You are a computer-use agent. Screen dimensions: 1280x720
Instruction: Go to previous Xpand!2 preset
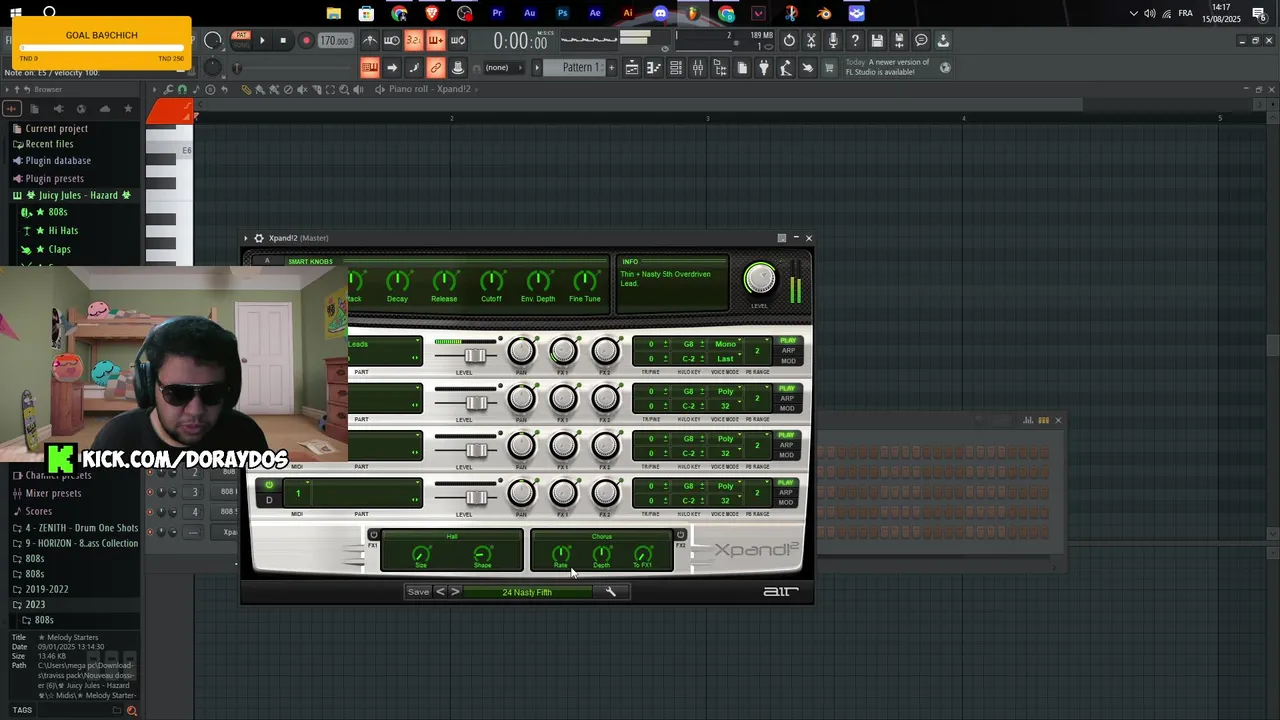point(440,592)
